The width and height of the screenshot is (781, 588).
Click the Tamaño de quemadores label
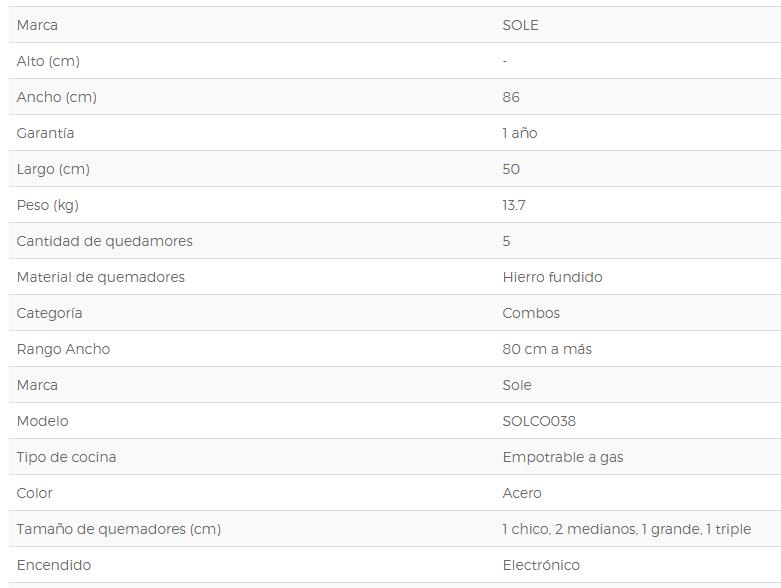point(119,529)
